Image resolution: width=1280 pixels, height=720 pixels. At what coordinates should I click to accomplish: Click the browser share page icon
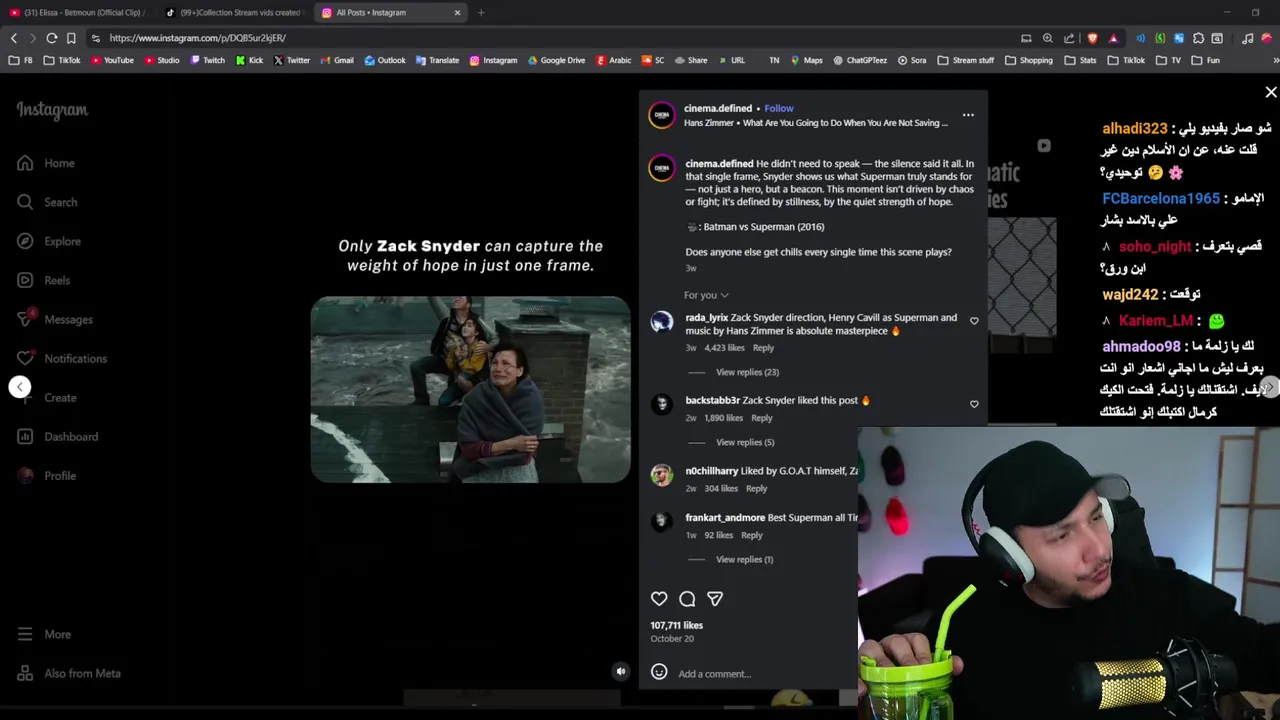click(x=1069, y=38)
